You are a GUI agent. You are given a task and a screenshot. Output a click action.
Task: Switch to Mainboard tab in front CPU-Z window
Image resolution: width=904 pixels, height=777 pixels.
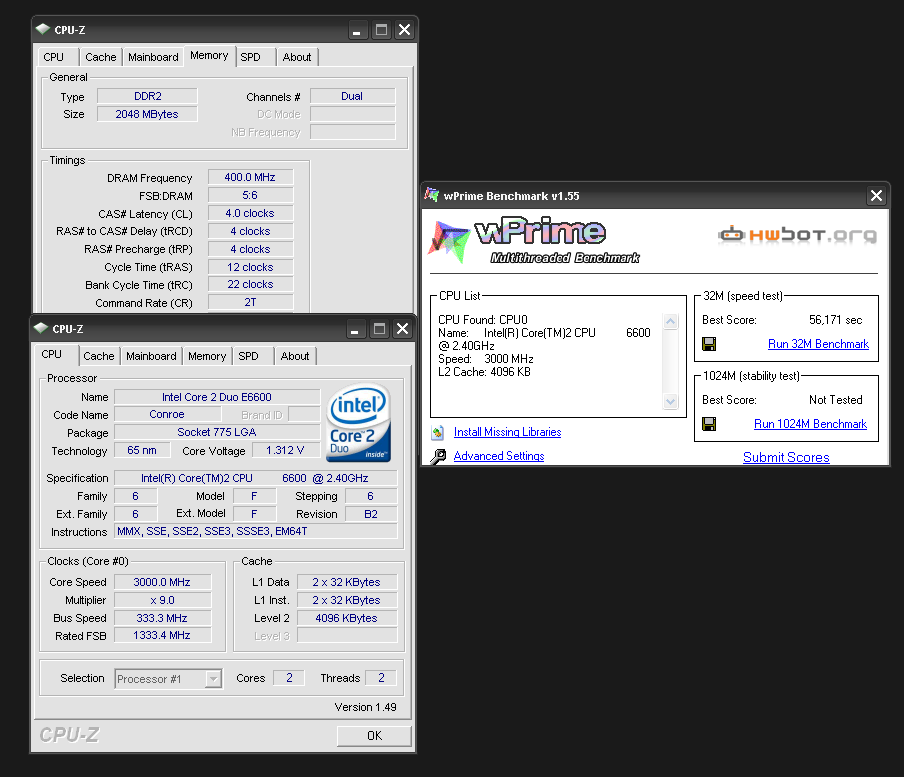pyautogui.click(x=151, y=356)
